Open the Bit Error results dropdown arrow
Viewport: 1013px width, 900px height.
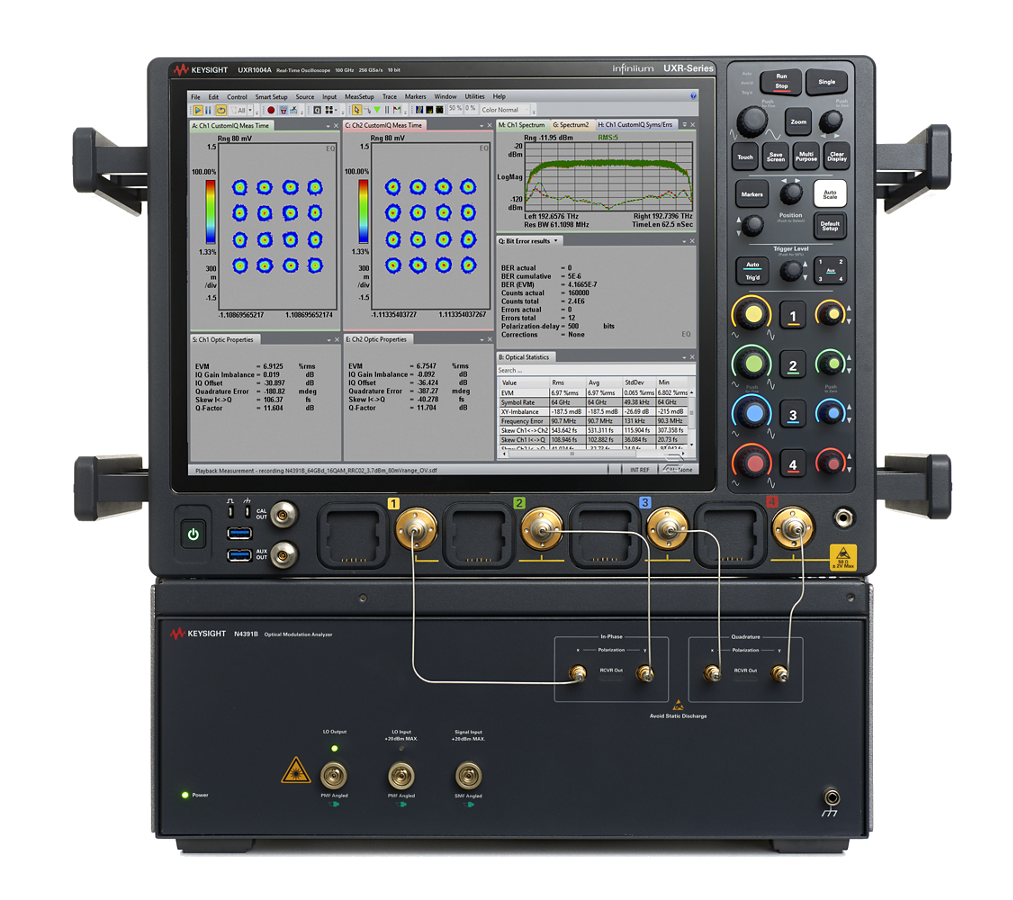(x=556, y=240)
